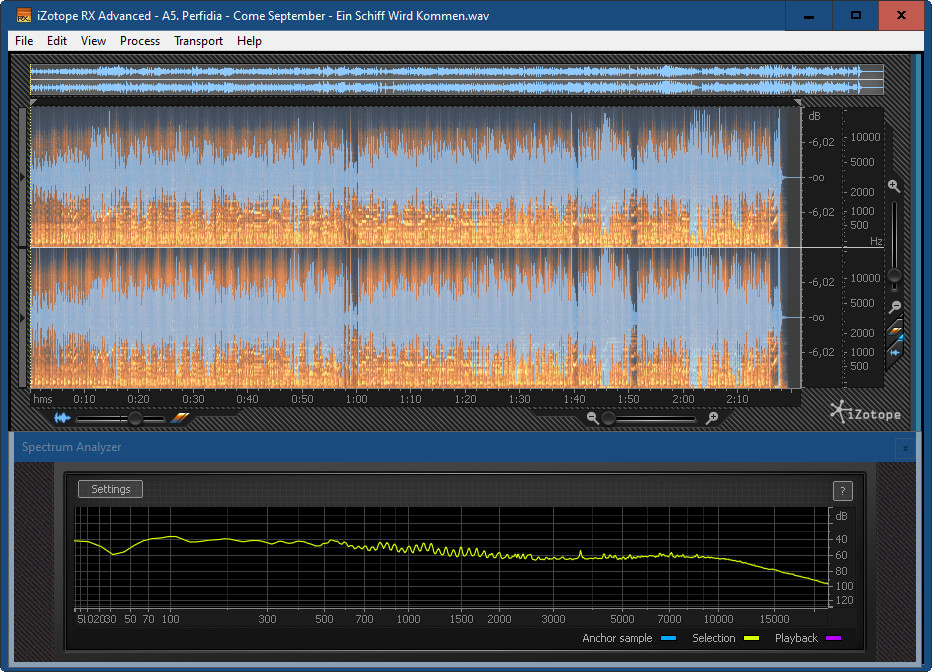Image resolution: width=932 pixels, height=672 pixels.
Task: Click the bottom channel arrow selector
Action: click(x=23, y=318)
